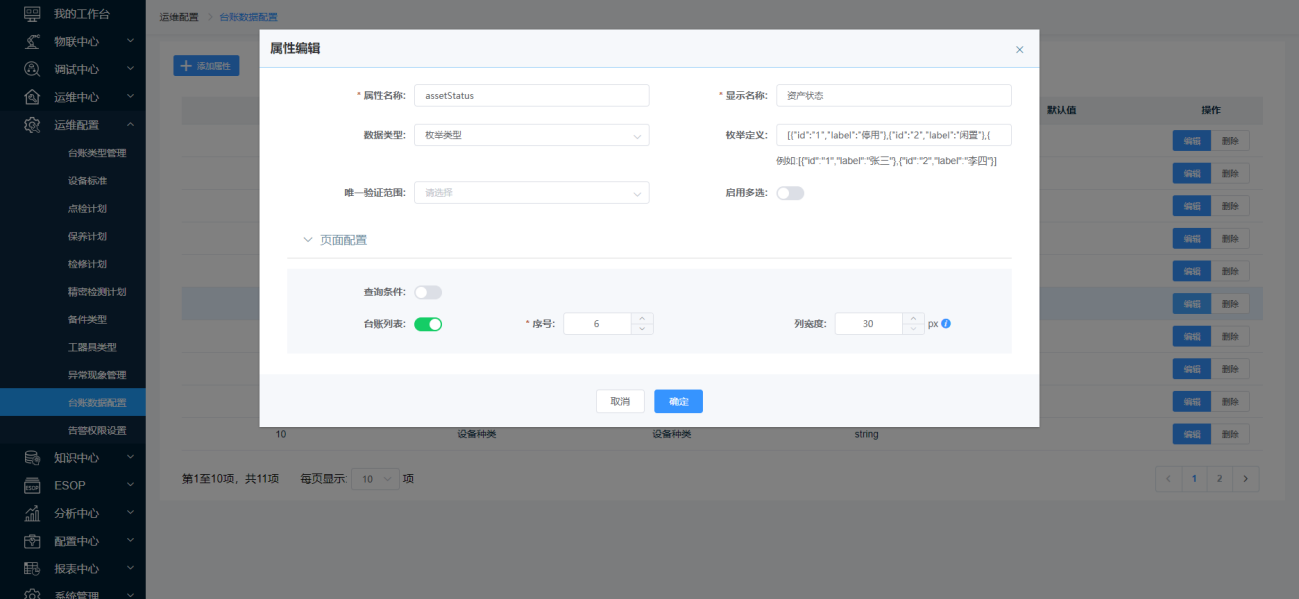The width and height of the screenshot is (1299, 599).
Task: Click the 物联中心 sidebar icon
Action: point(32,42)
